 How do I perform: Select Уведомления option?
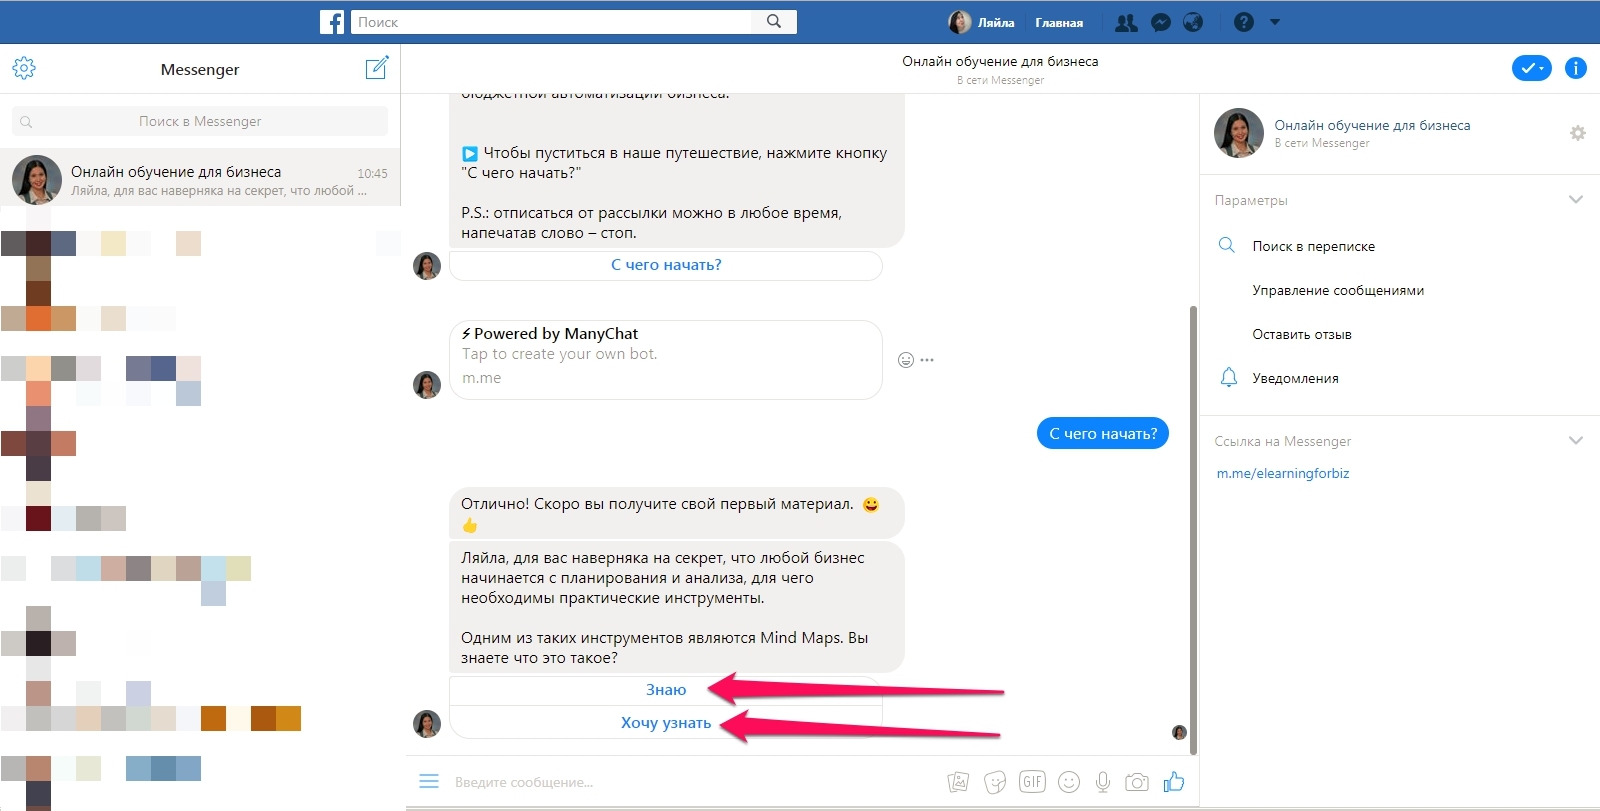click(1295, 378)
